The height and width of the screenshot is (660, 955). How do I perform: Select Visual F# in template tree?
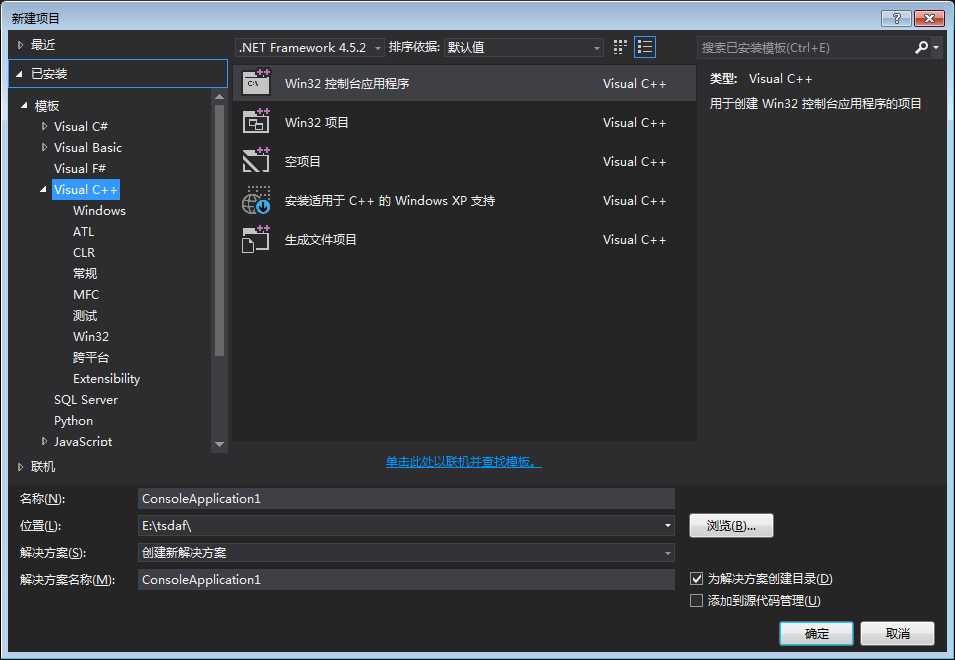click(x=80, y=168)
